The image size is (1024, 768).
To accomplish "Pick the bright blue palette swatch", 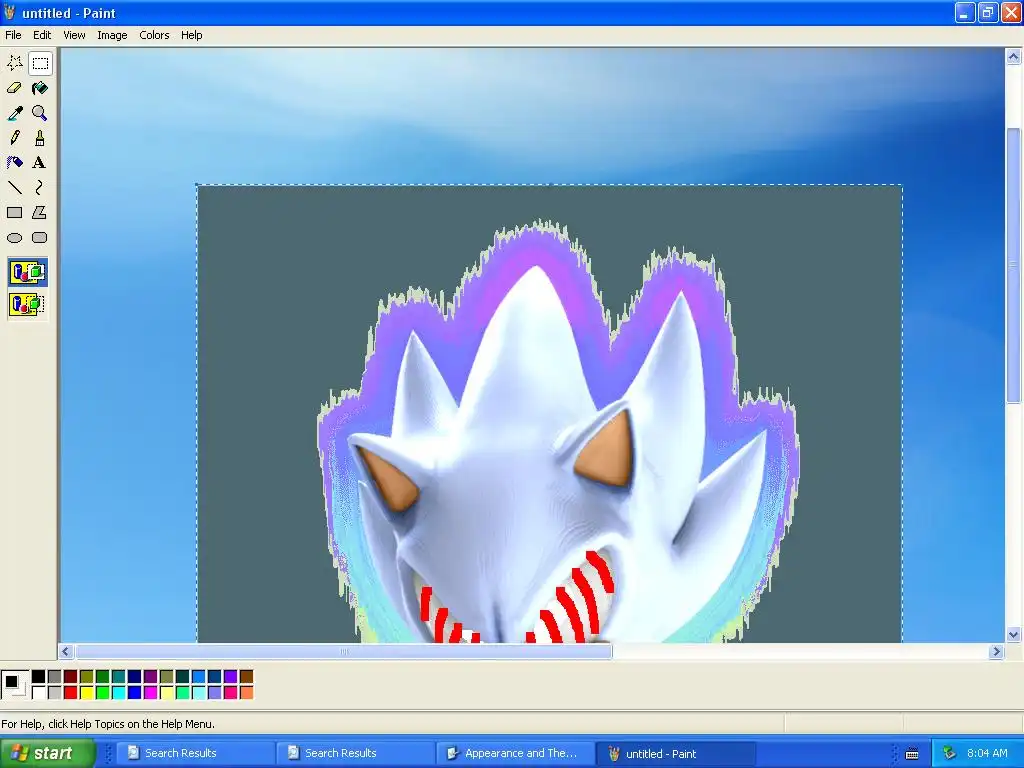I will (135, 692).
